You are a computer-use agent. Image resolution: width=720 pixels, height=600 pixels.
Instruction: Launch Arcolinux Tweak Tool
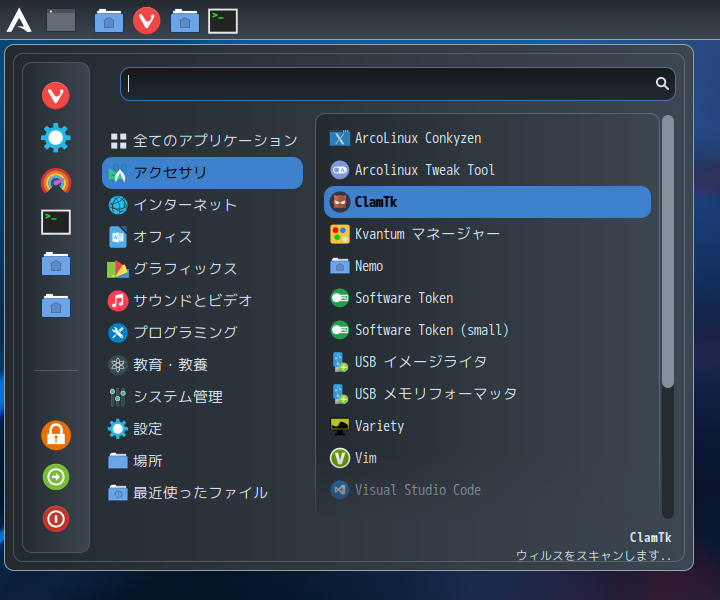coord(487,170)
